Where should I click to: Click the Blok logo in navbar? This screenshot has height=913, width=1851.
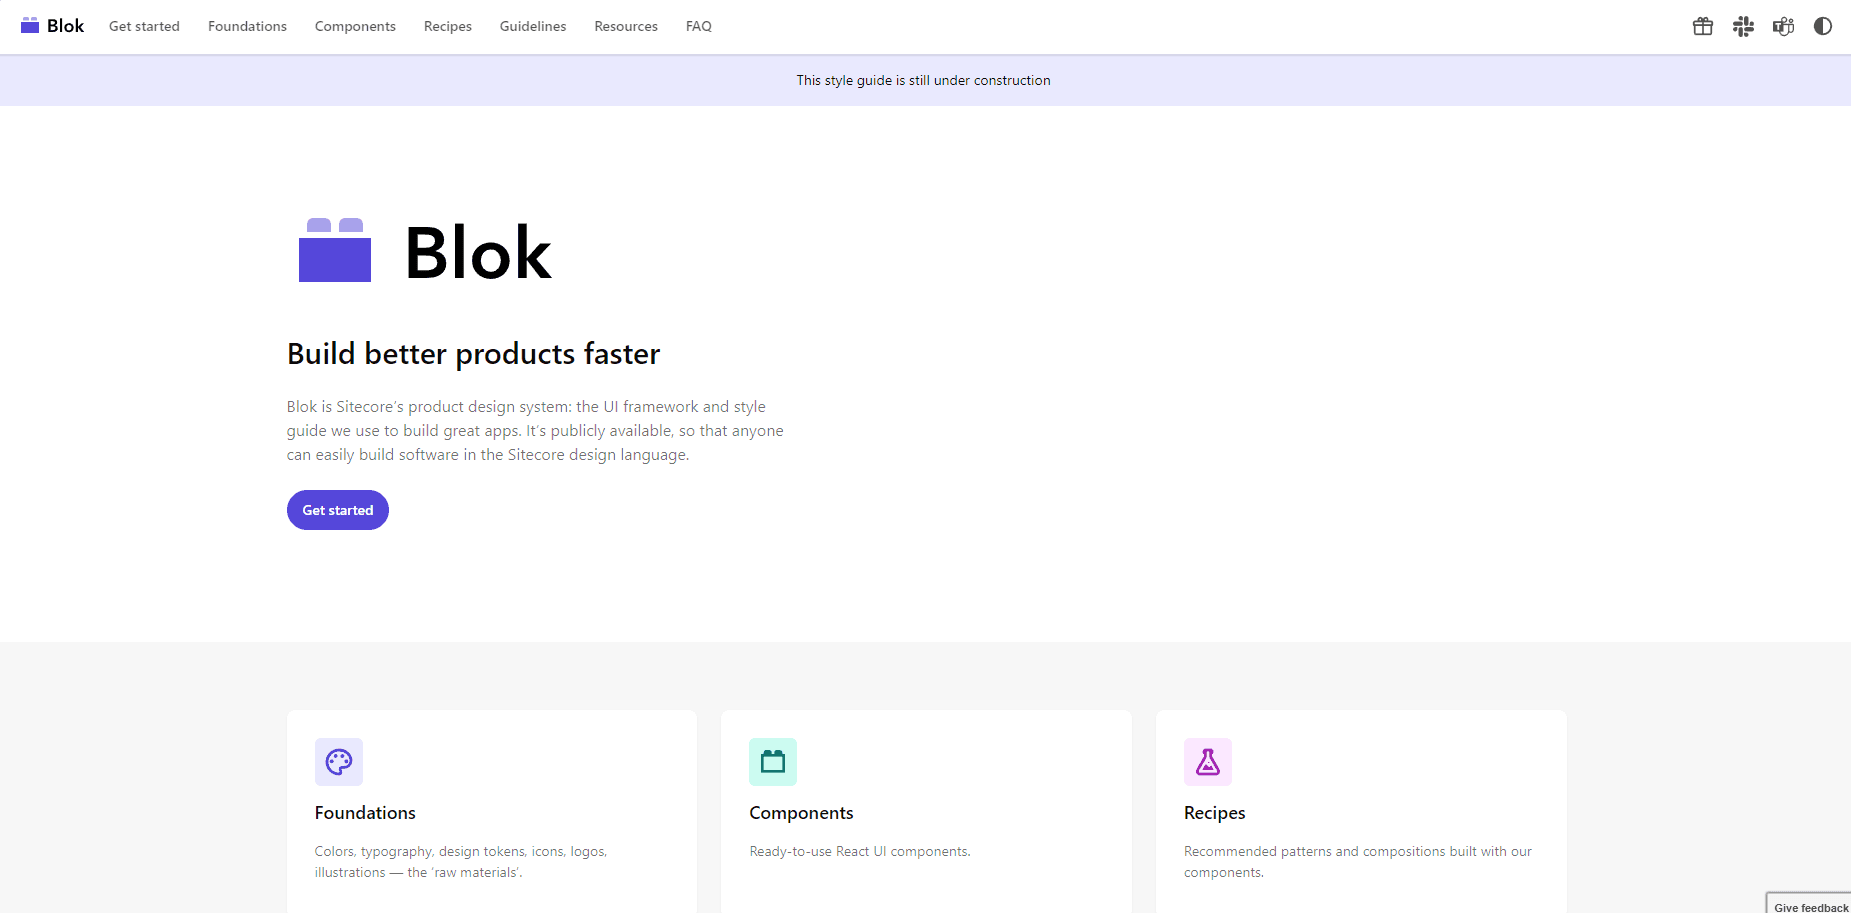53,26
